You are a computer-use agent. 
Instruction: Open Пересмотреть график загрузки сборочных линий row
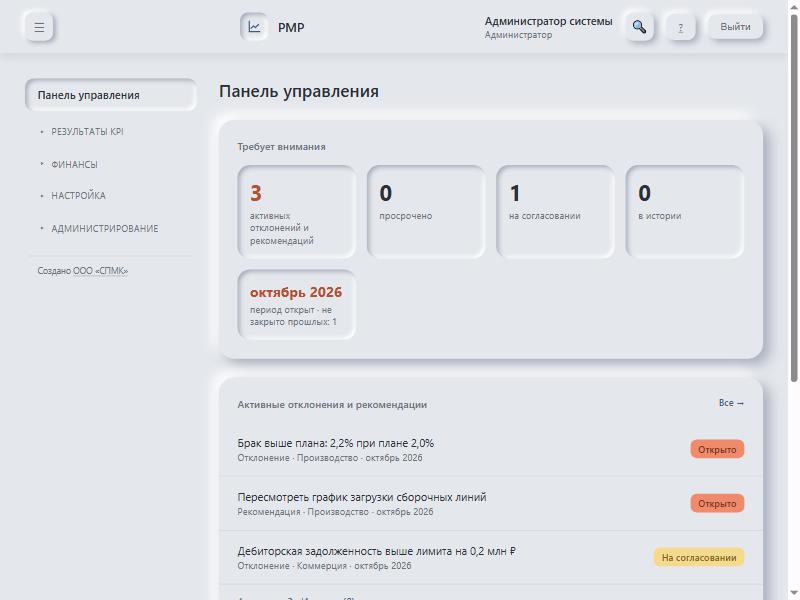491,504
